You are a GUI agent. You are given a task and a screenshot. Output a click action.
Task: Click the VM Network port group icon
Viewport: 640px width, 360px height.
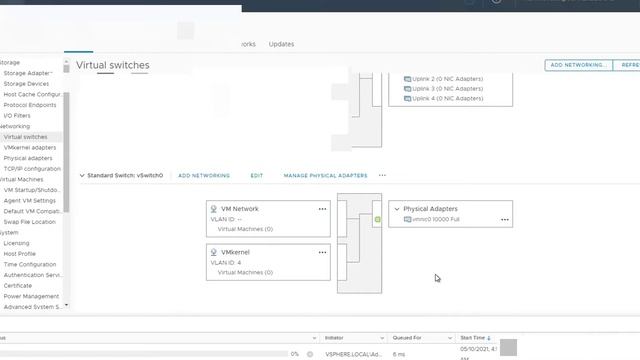coord(213,209)
